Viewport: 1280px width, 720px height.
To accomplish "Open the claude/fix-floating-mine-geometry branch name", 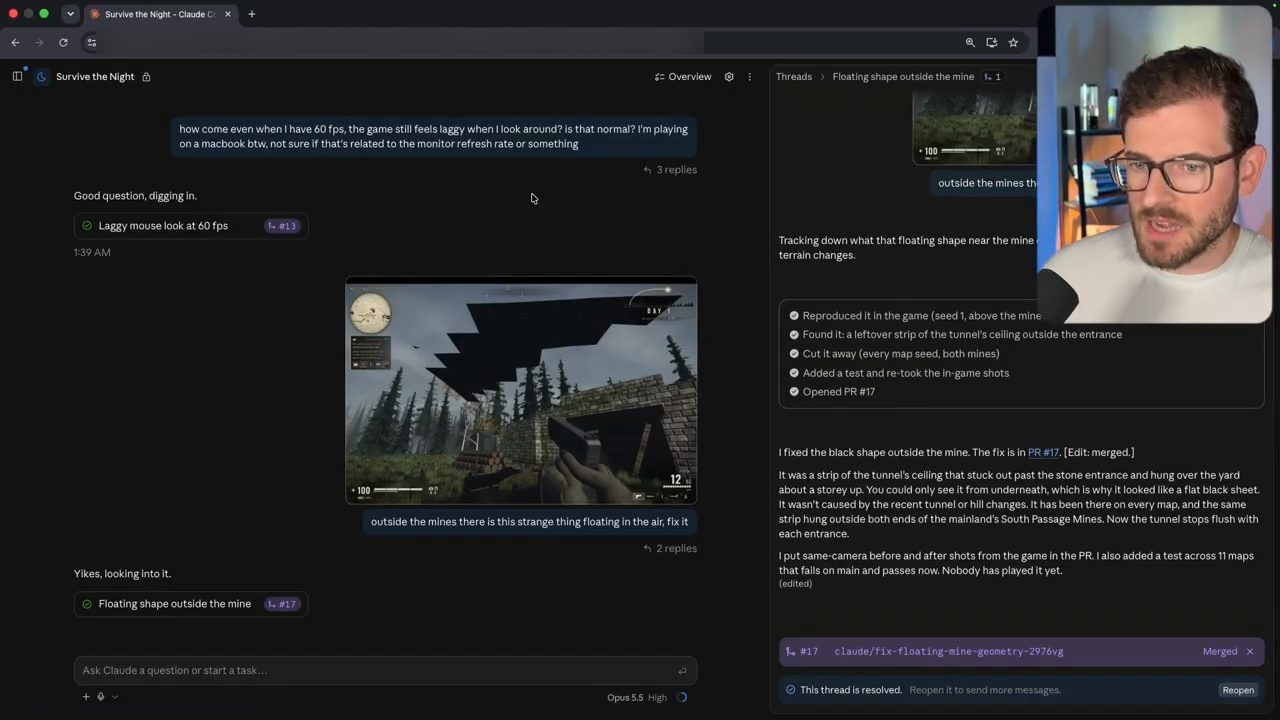I will click(x=949, y=652).
